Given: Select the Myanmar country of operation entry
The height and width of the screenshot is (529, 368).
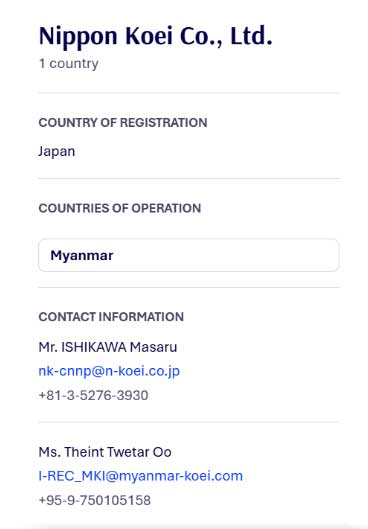Looking at the screenshot, I should tap(189, 255).
